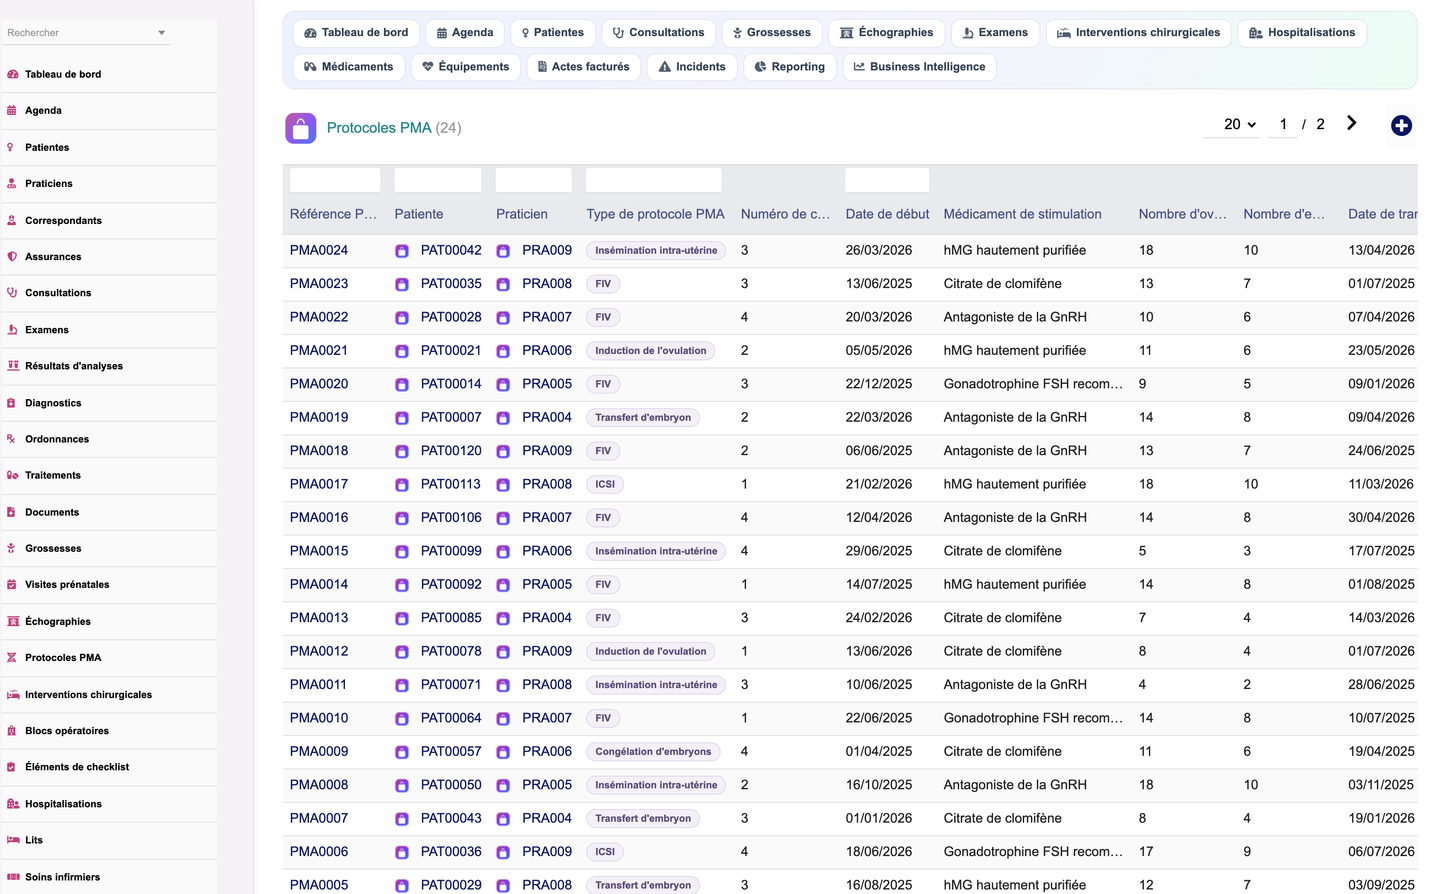Click the Équipements icon in top bar

[428, 67]
